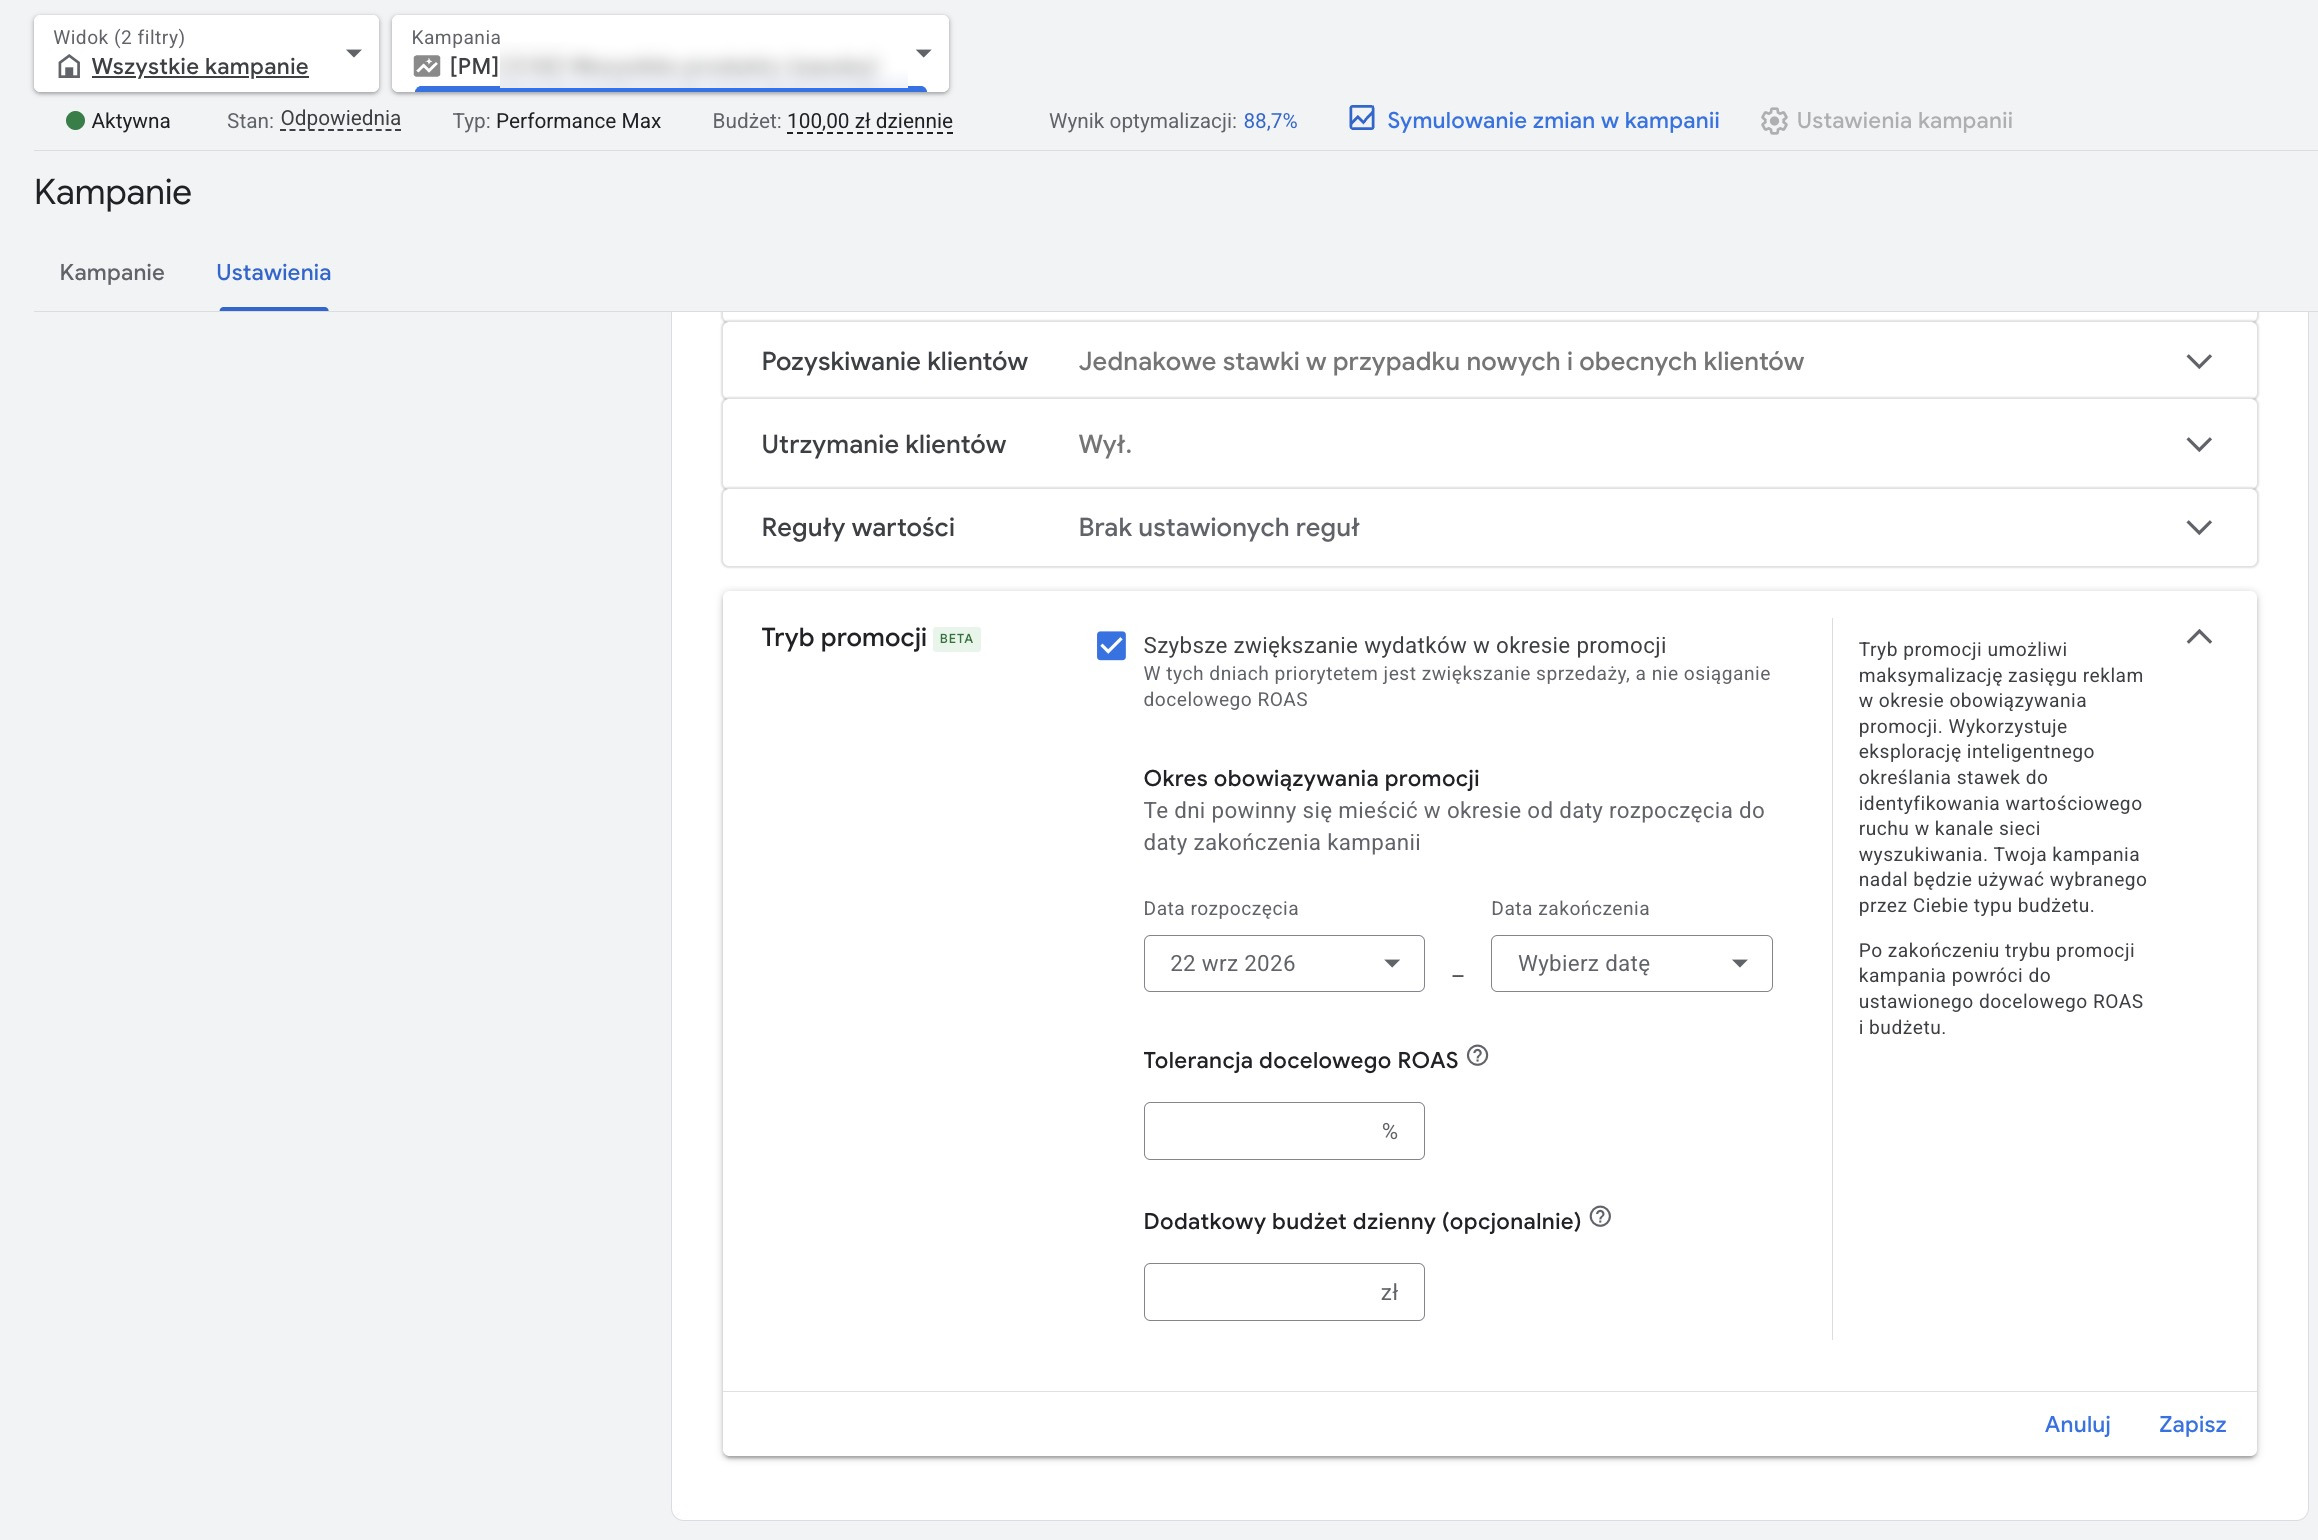Open the Data zakończenia date dropdown
Screen dimensions: 2318x1540
1631,964
